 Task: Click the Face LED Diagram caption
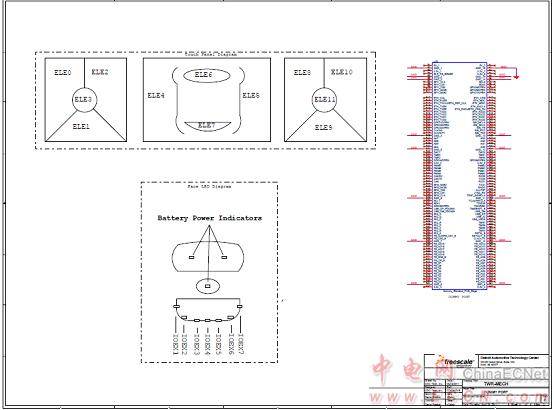(x=210, y=186)
